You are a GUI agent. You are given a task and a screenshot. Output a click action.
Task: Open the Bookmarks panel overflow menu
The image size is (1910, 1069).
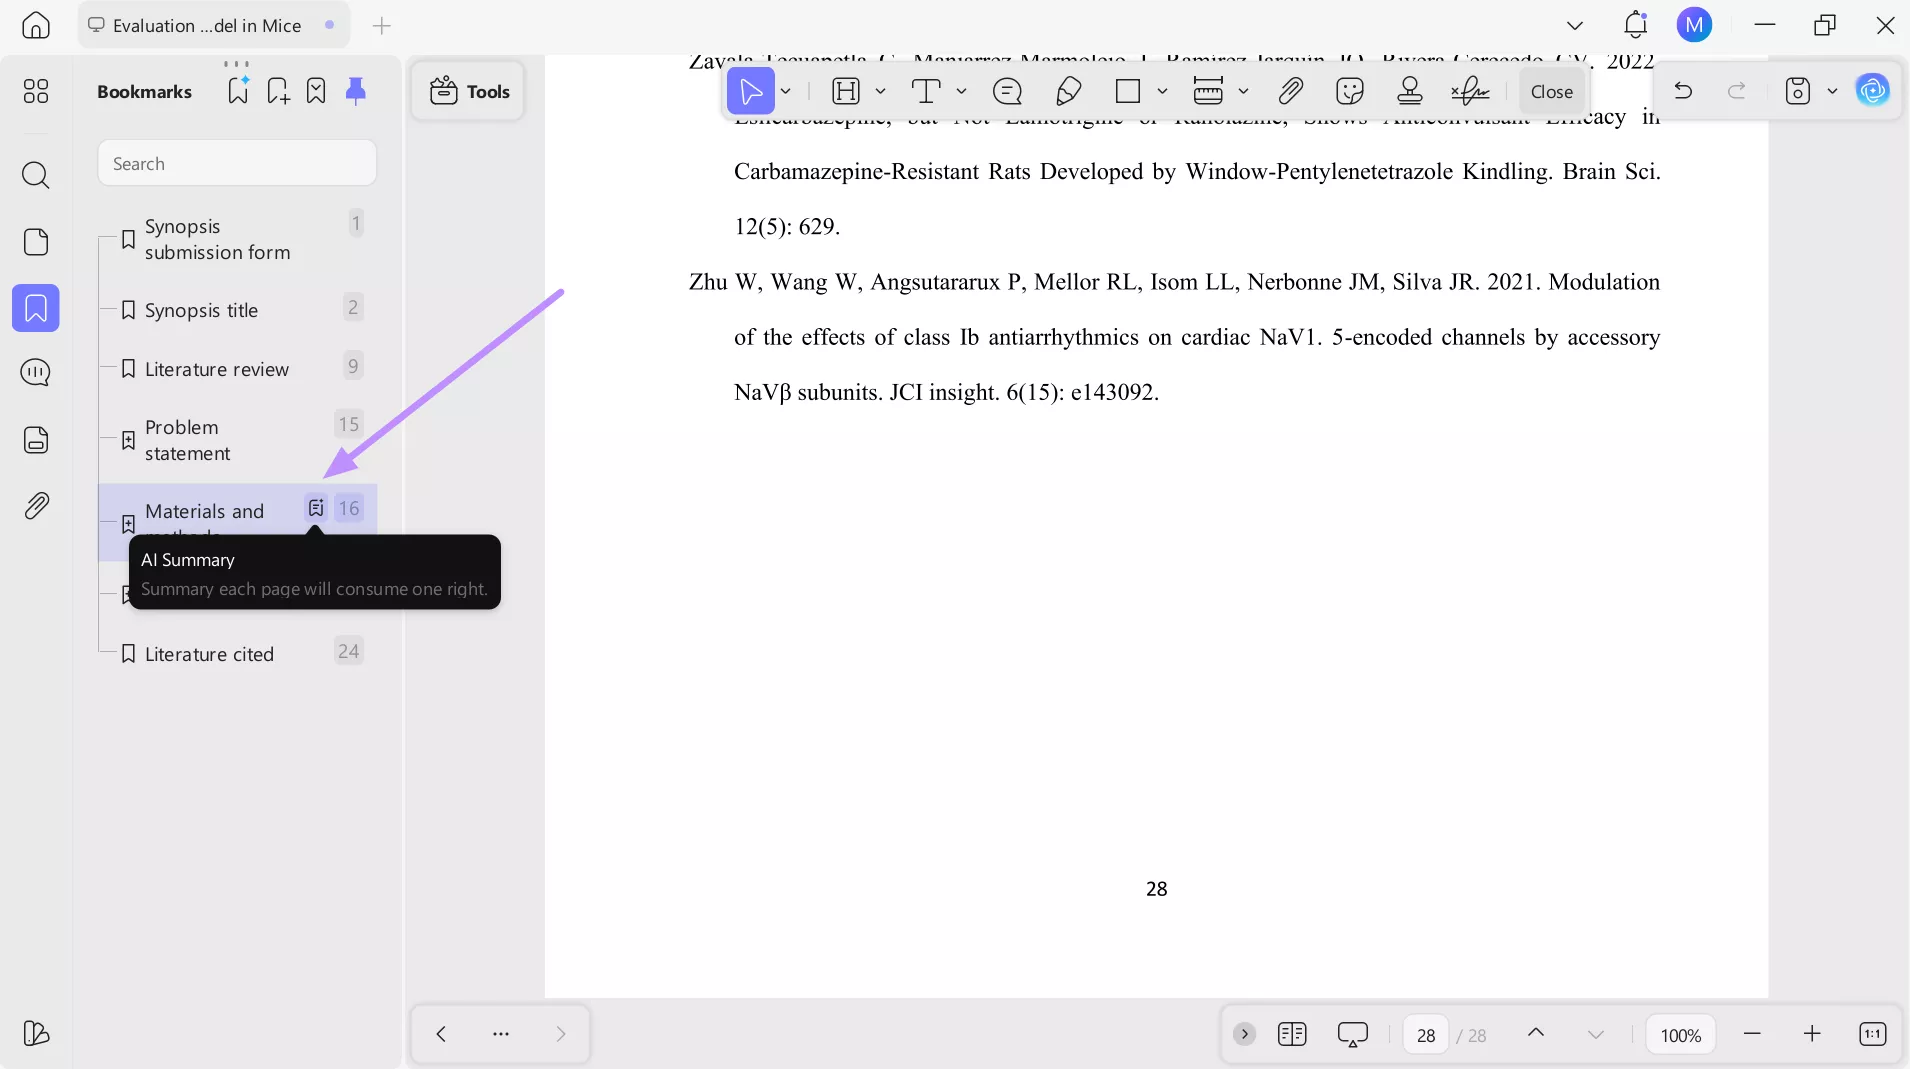(237, 63)
